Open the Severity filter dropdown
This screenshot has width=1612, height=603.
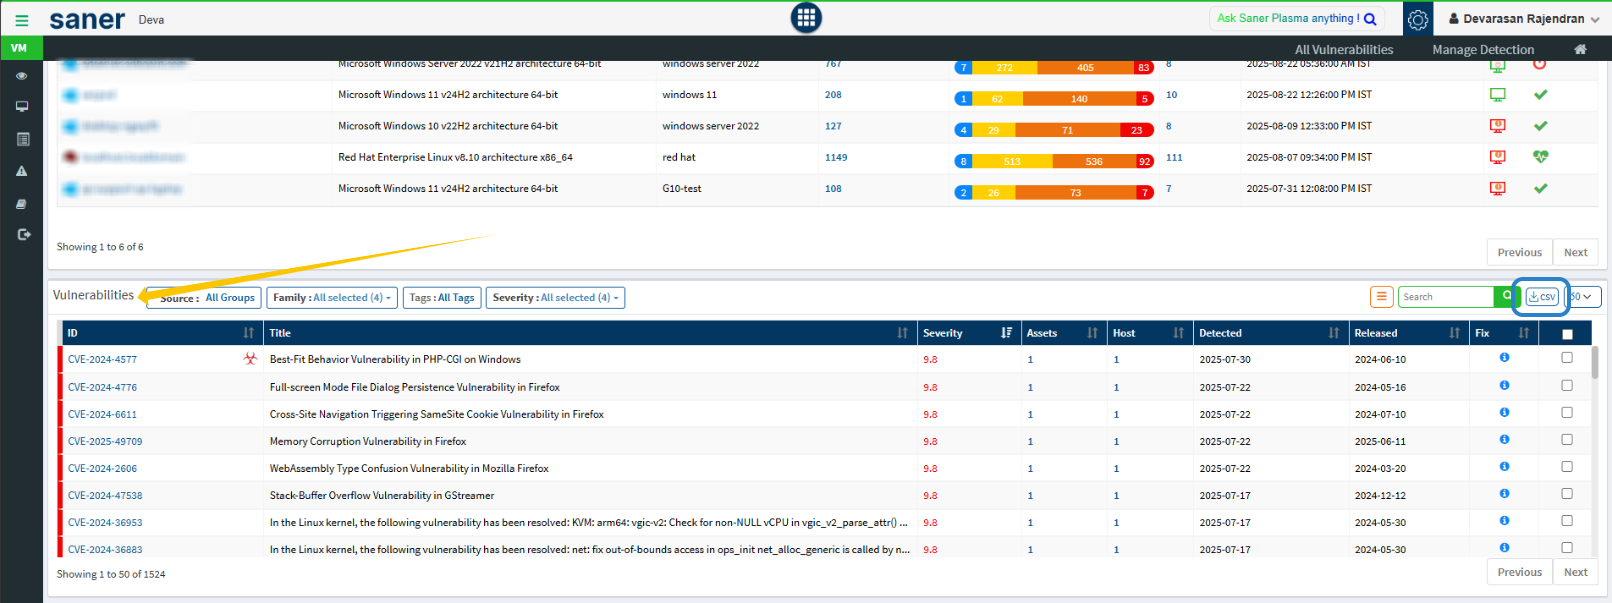click(555, 298)
